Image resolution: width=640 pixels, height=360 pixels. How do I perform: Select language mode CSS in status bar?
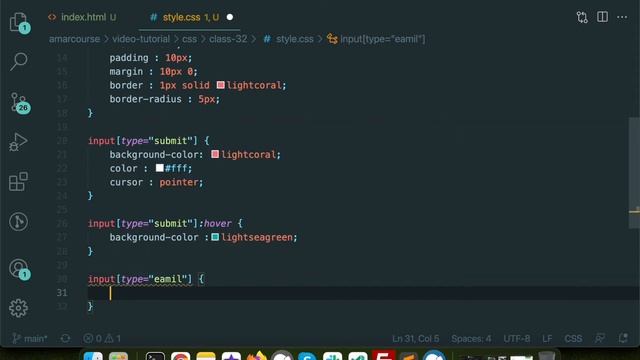[573, 338]
